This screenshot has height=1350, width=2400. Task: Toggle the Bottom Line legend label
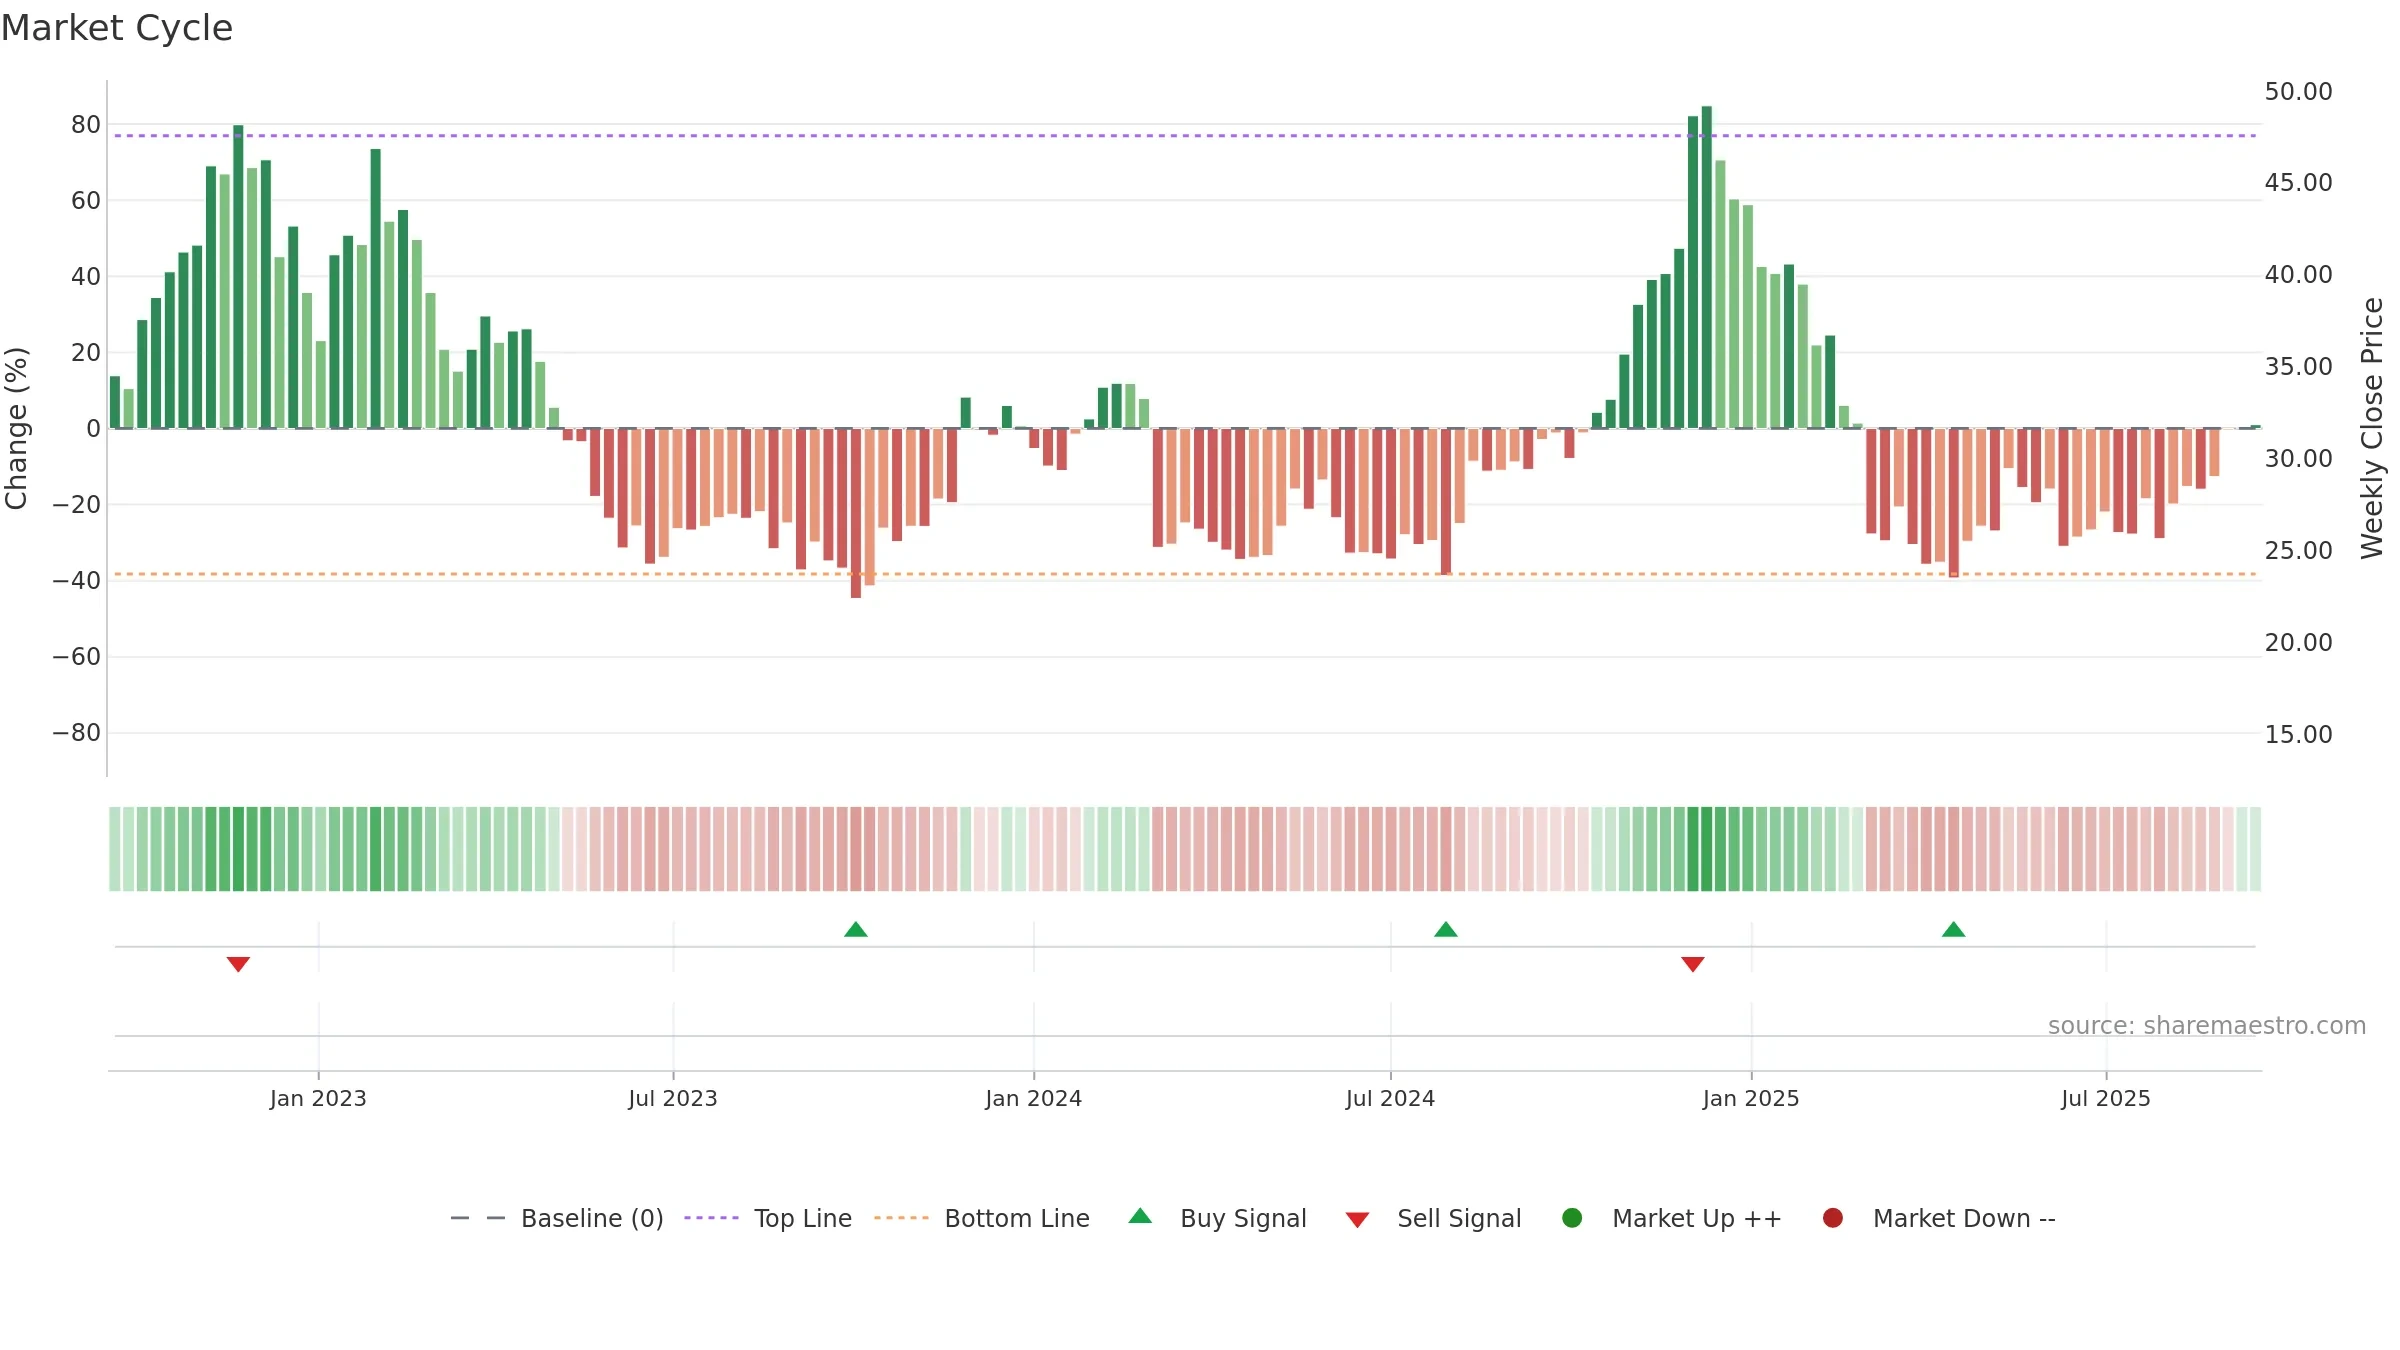click(x=1017, y=1218)
